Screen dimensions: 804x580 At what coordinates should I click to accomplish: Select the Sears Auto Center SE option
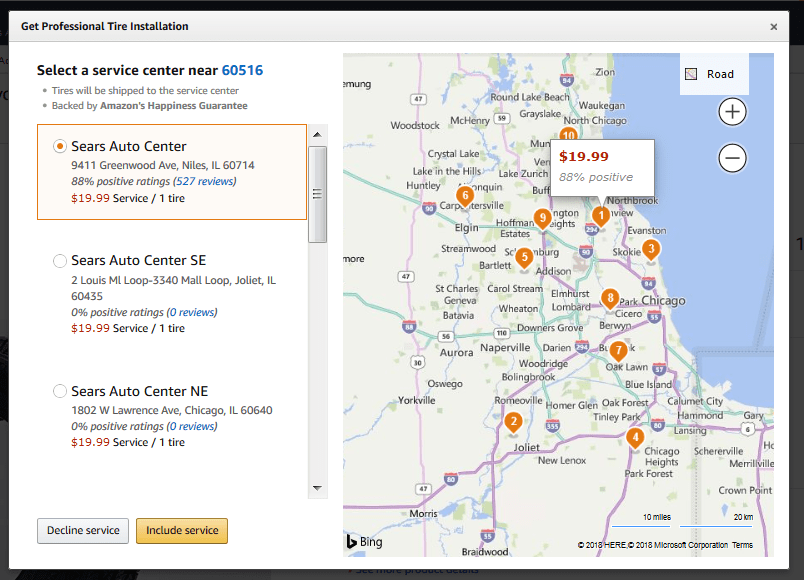[59, 261]
